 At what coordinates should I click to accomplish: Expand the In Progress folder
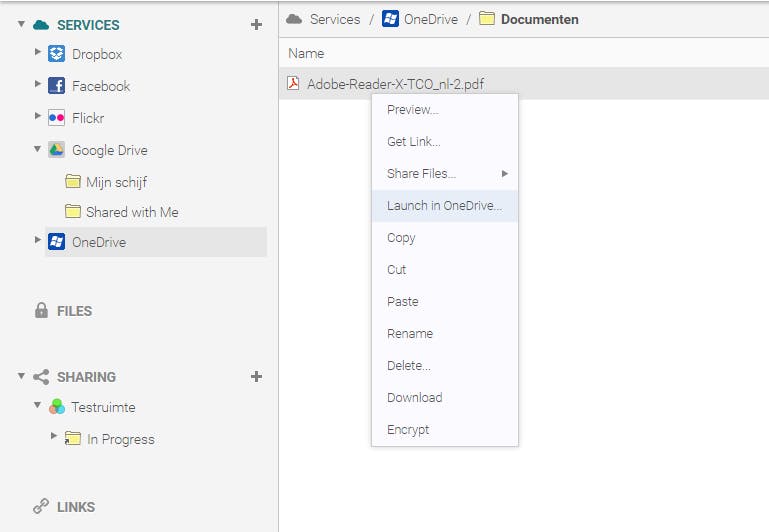pos(54,436)
